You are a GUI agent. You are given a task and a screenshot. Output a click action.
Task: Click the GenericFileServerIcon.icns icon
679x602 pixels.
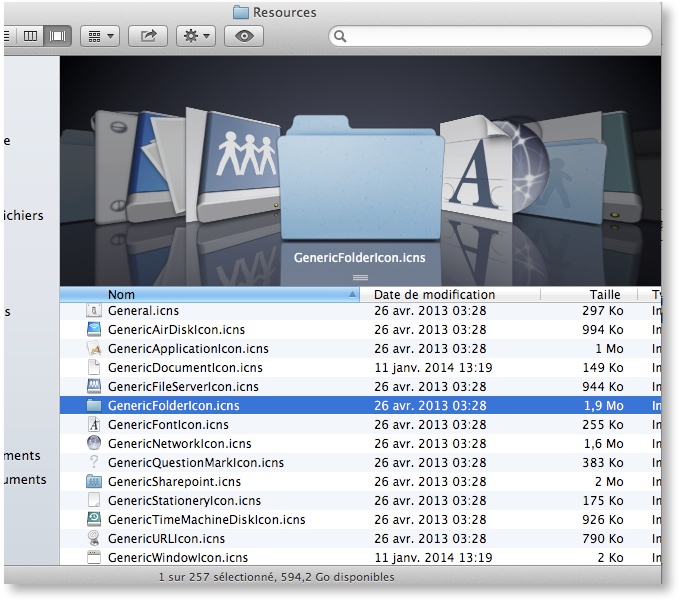click(94, 387)
